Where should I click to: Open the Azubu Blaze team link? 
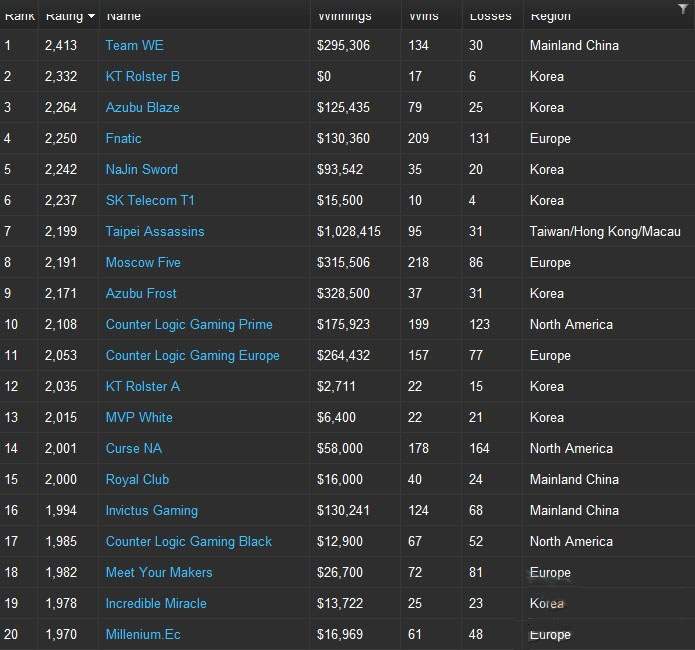pos(142,107)
